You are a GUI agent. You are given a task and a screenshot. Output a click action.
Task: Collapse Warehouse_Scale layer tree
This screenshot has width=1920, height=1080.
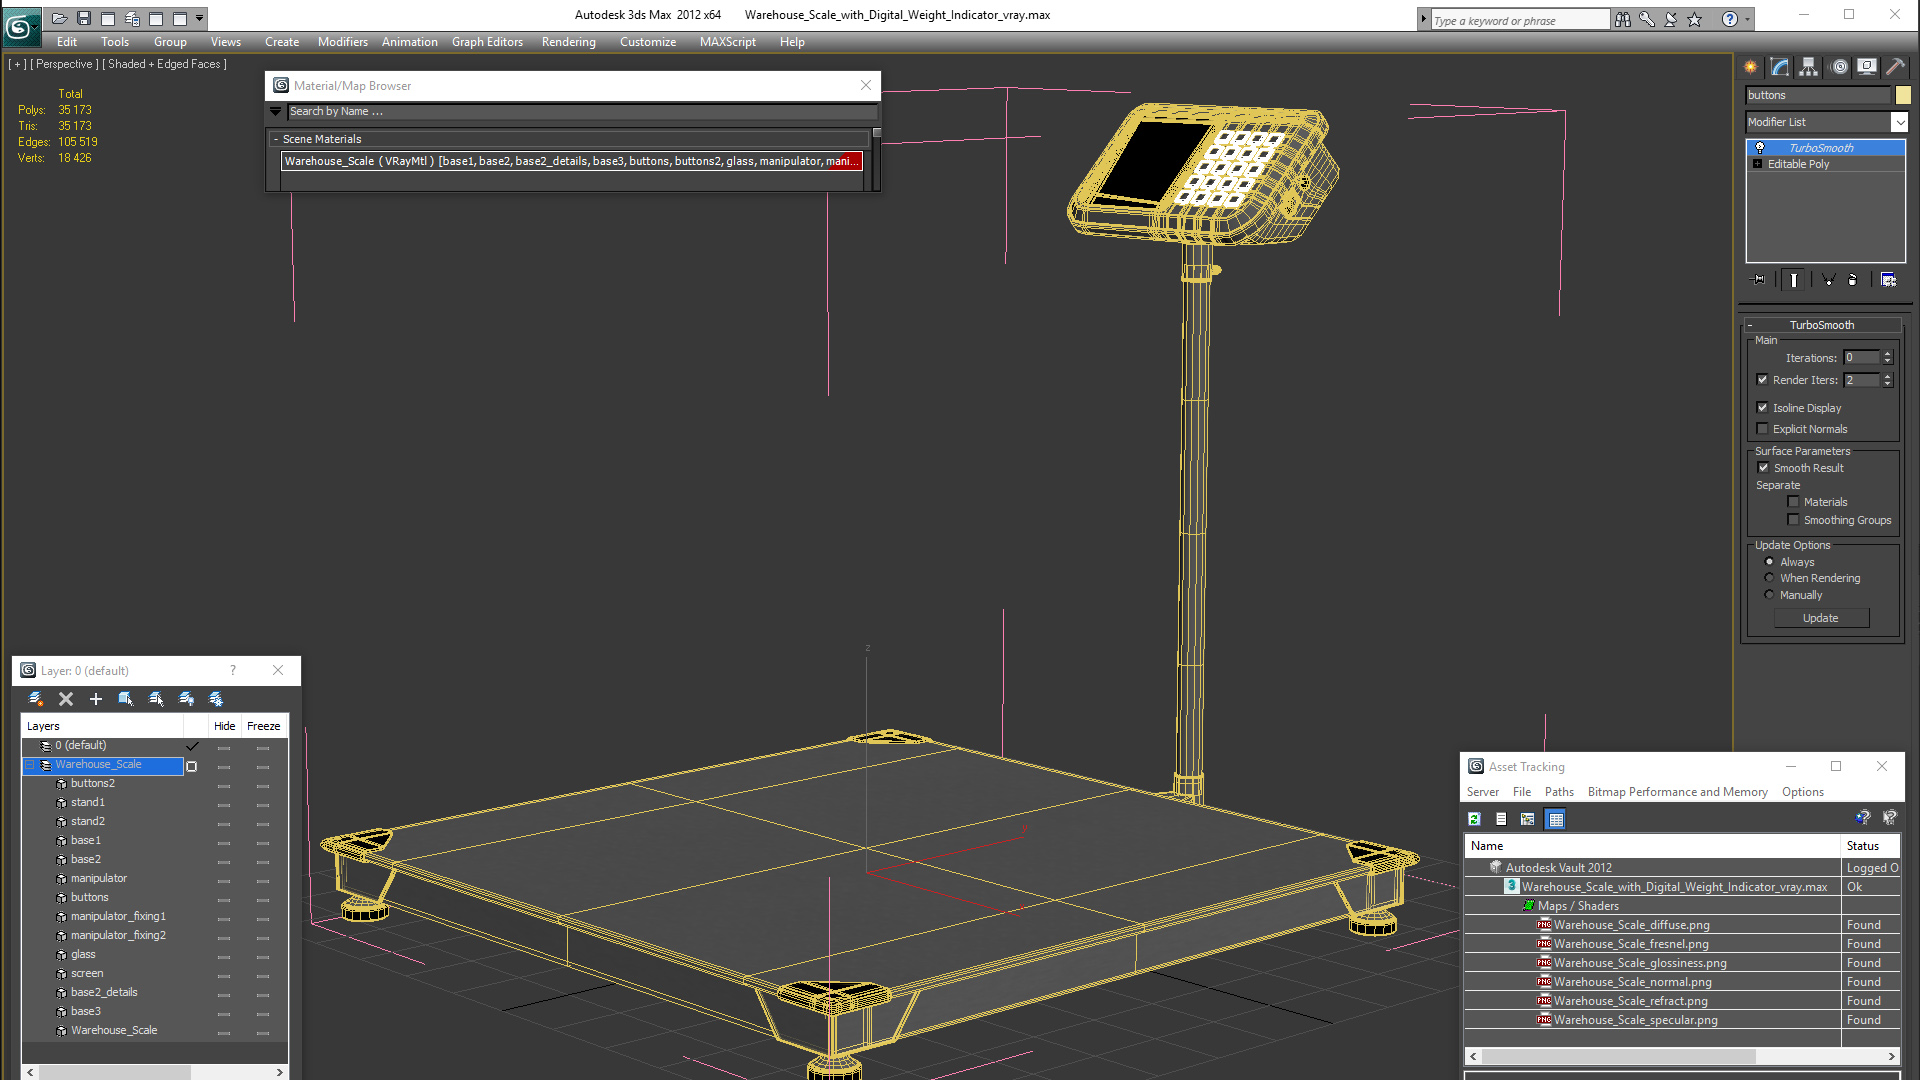pyautogui.click(x=30, y=765)
